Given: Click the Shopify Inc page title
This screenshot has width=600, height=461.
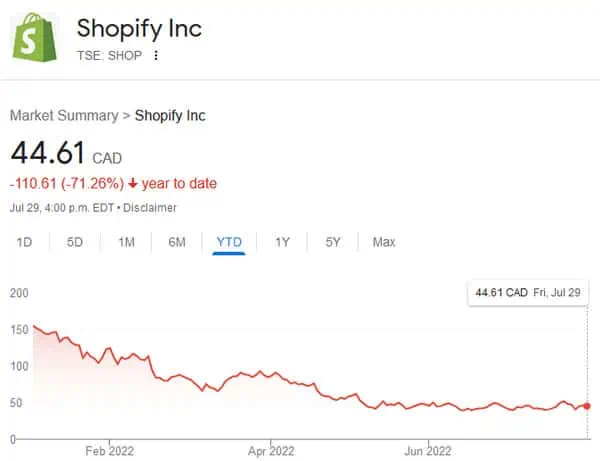Looking at the screenshot, I should tap(139, 28).
